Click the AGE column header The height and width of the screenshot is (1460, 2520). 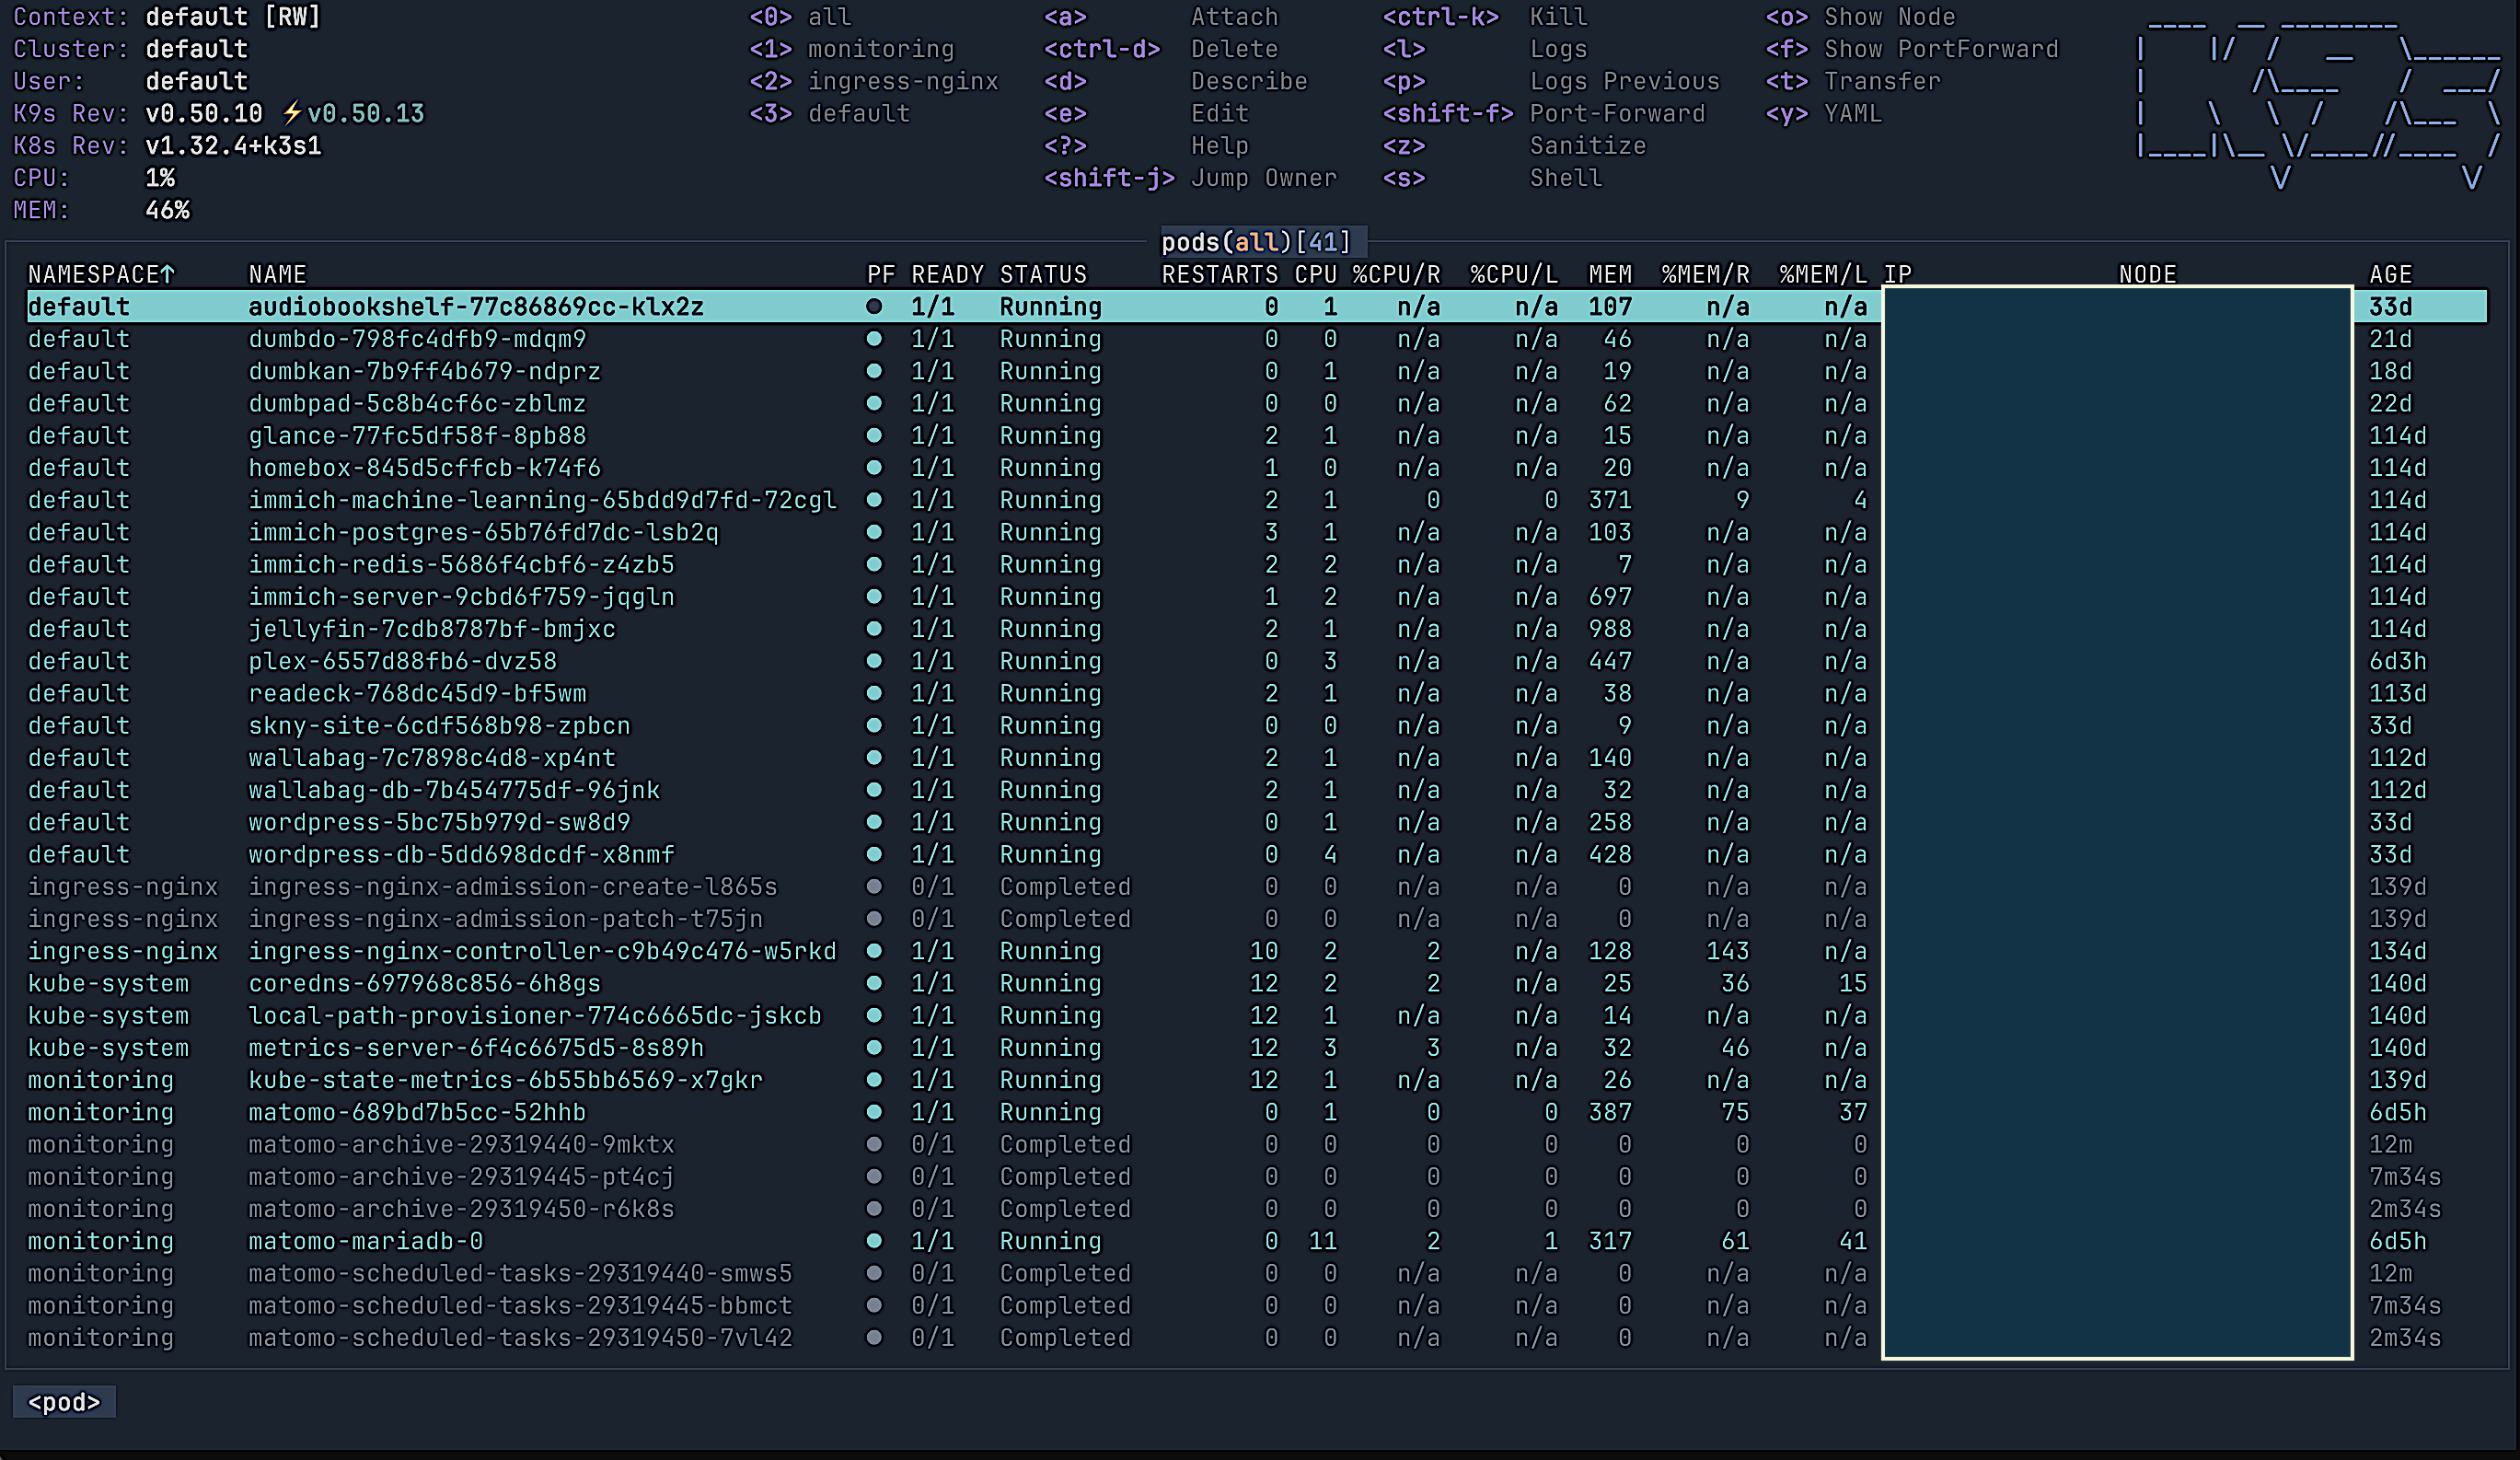click(2390, 274)
